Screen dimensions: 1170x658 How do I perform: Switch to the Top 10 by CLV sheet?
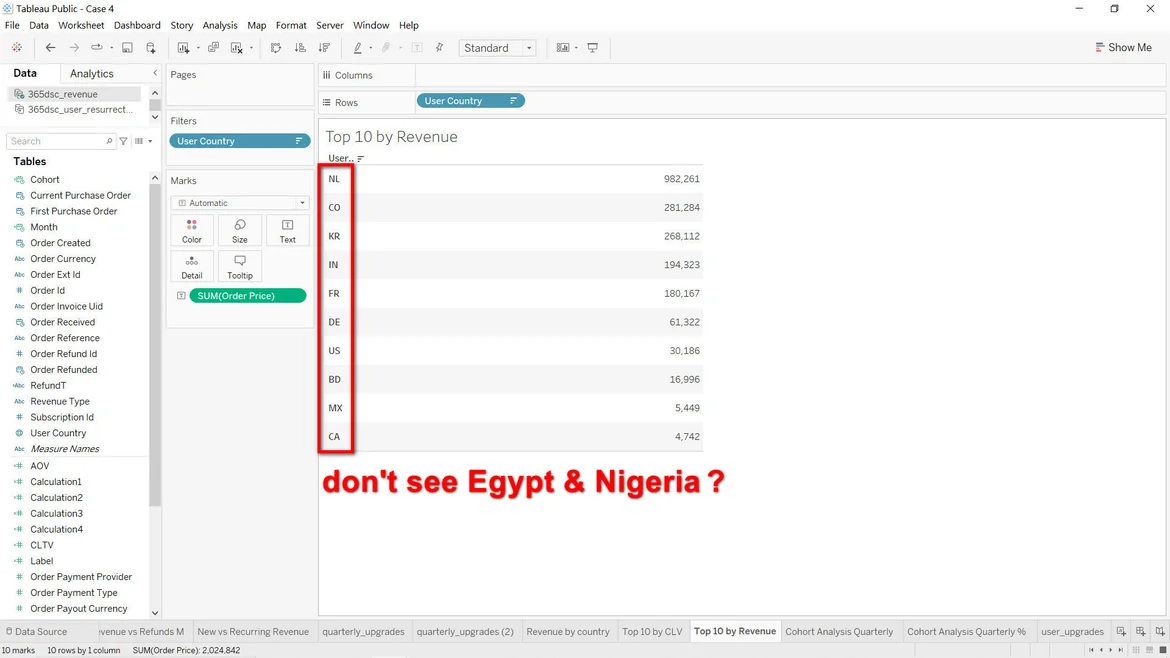coord(652,632)
